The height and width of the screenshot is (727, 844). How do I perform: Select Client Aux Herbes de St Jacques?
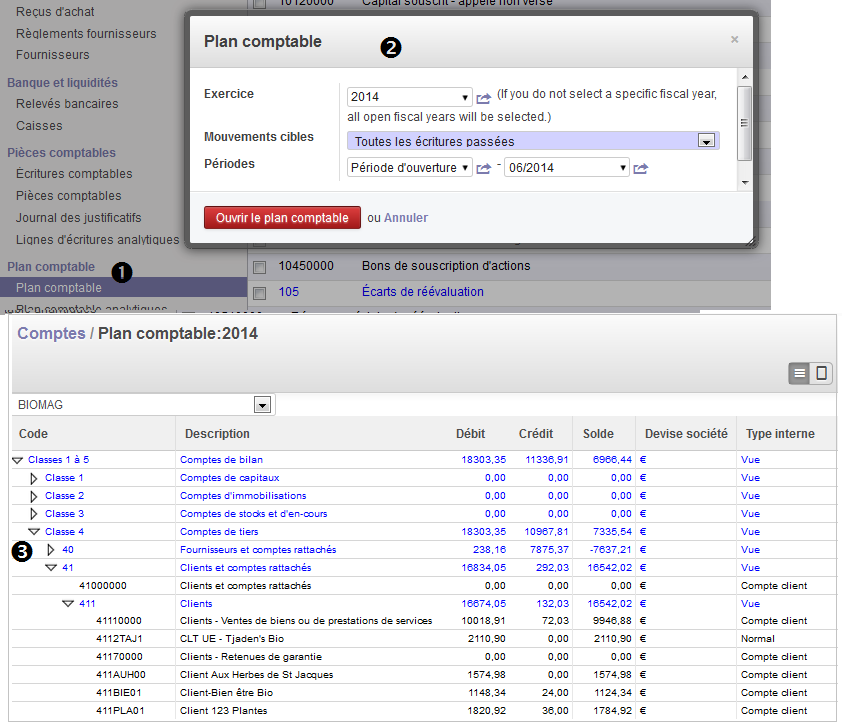[424, 675]
